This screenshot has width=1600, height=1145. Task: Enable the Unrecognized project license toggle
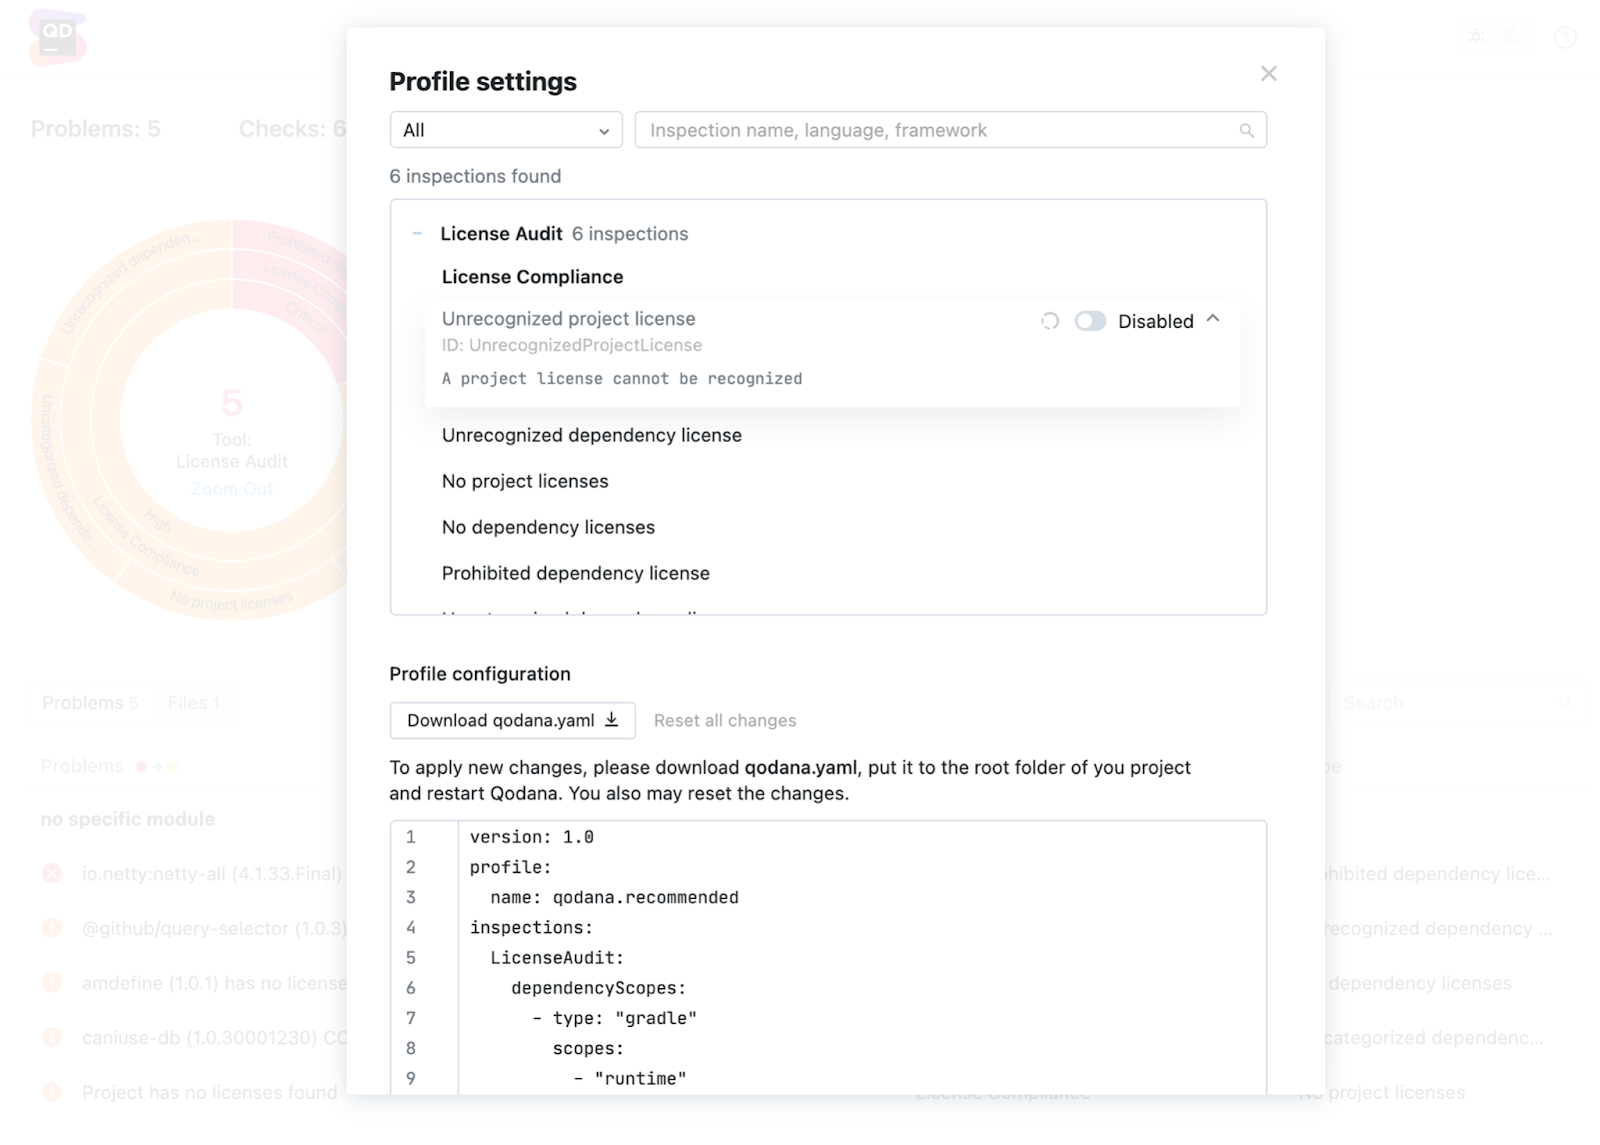[x=1090, y=321]
